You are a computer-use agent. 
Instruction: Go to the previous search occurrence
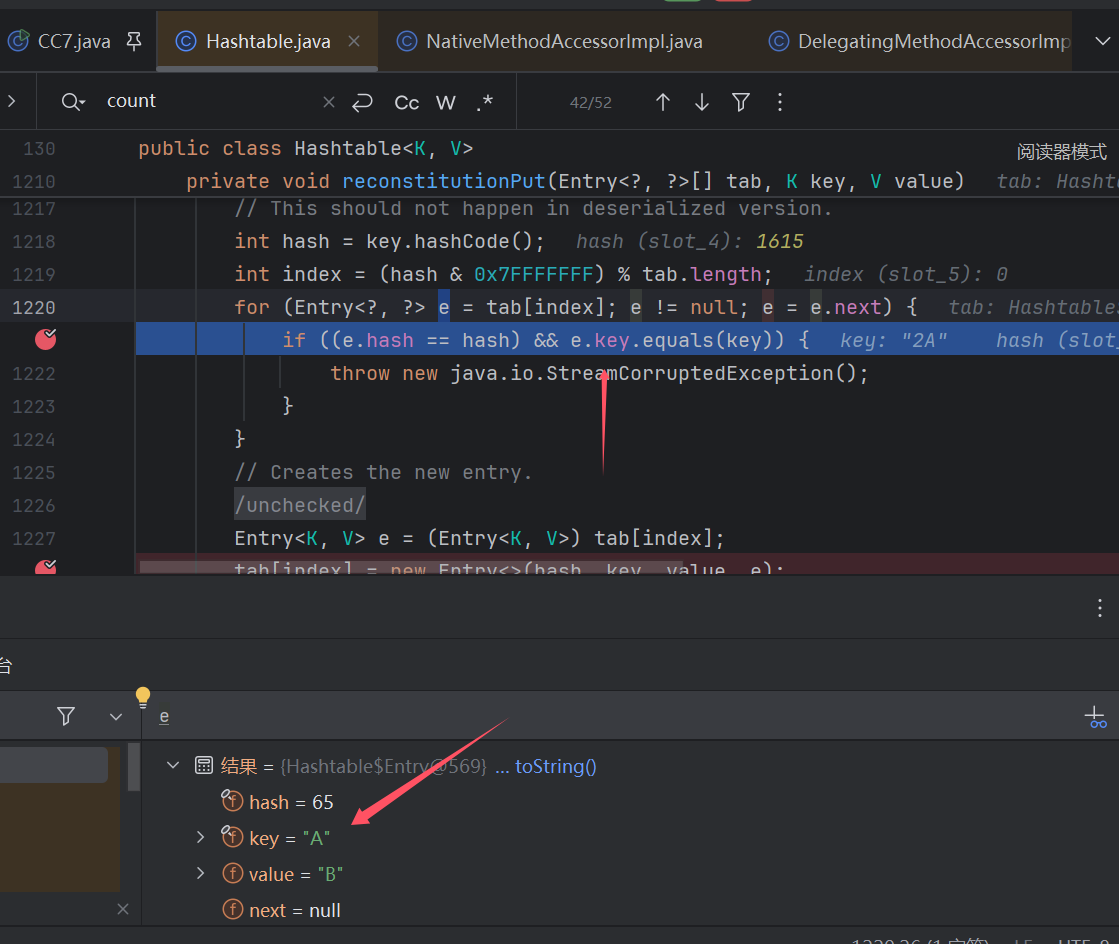pos(662,102)
